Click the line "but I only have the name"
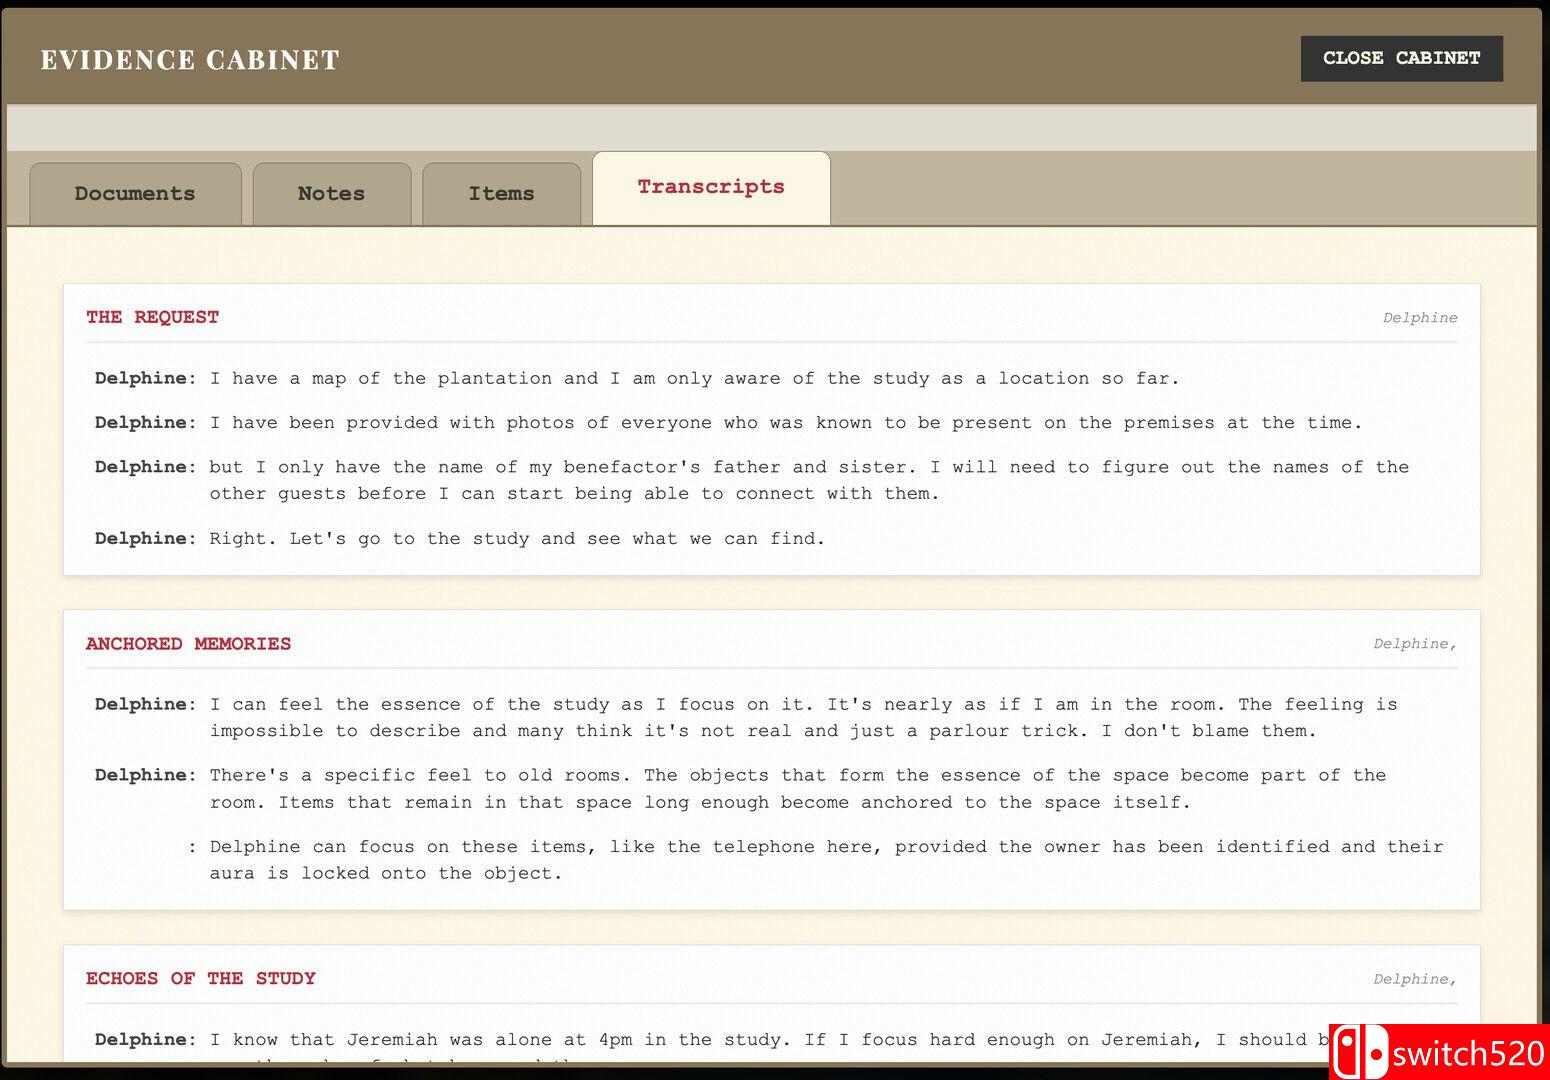Viewport: 1550px width, 1080px height. [809, 480]
